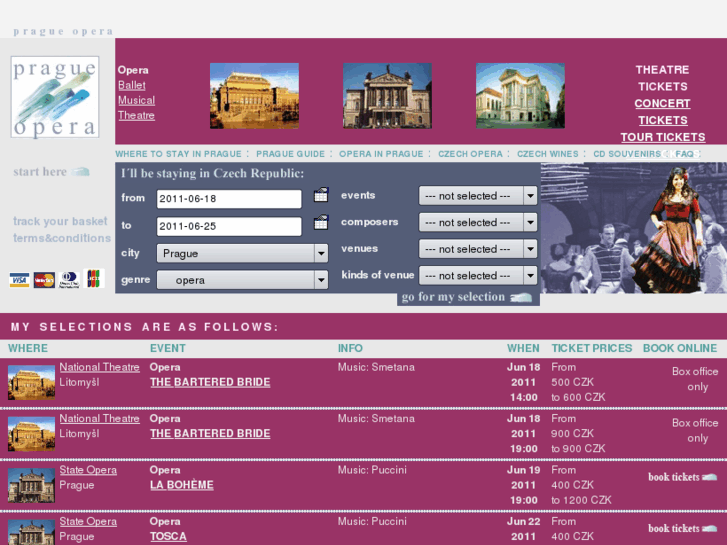
Task: Click the Prague Opera logo
Action: pos(55,97)
